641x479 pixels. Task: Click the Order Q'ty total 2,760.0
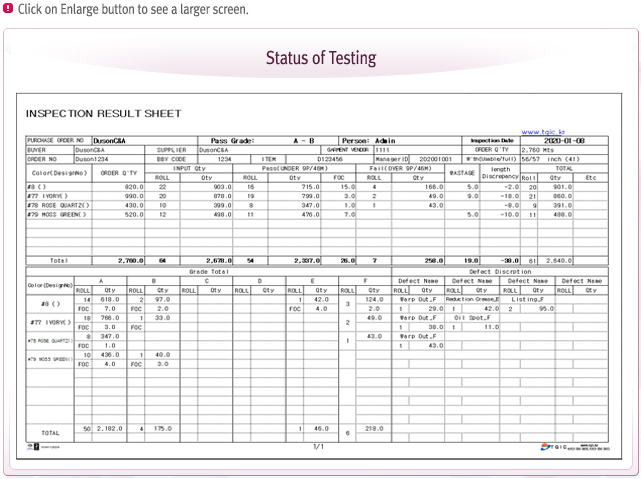point(125,260)
